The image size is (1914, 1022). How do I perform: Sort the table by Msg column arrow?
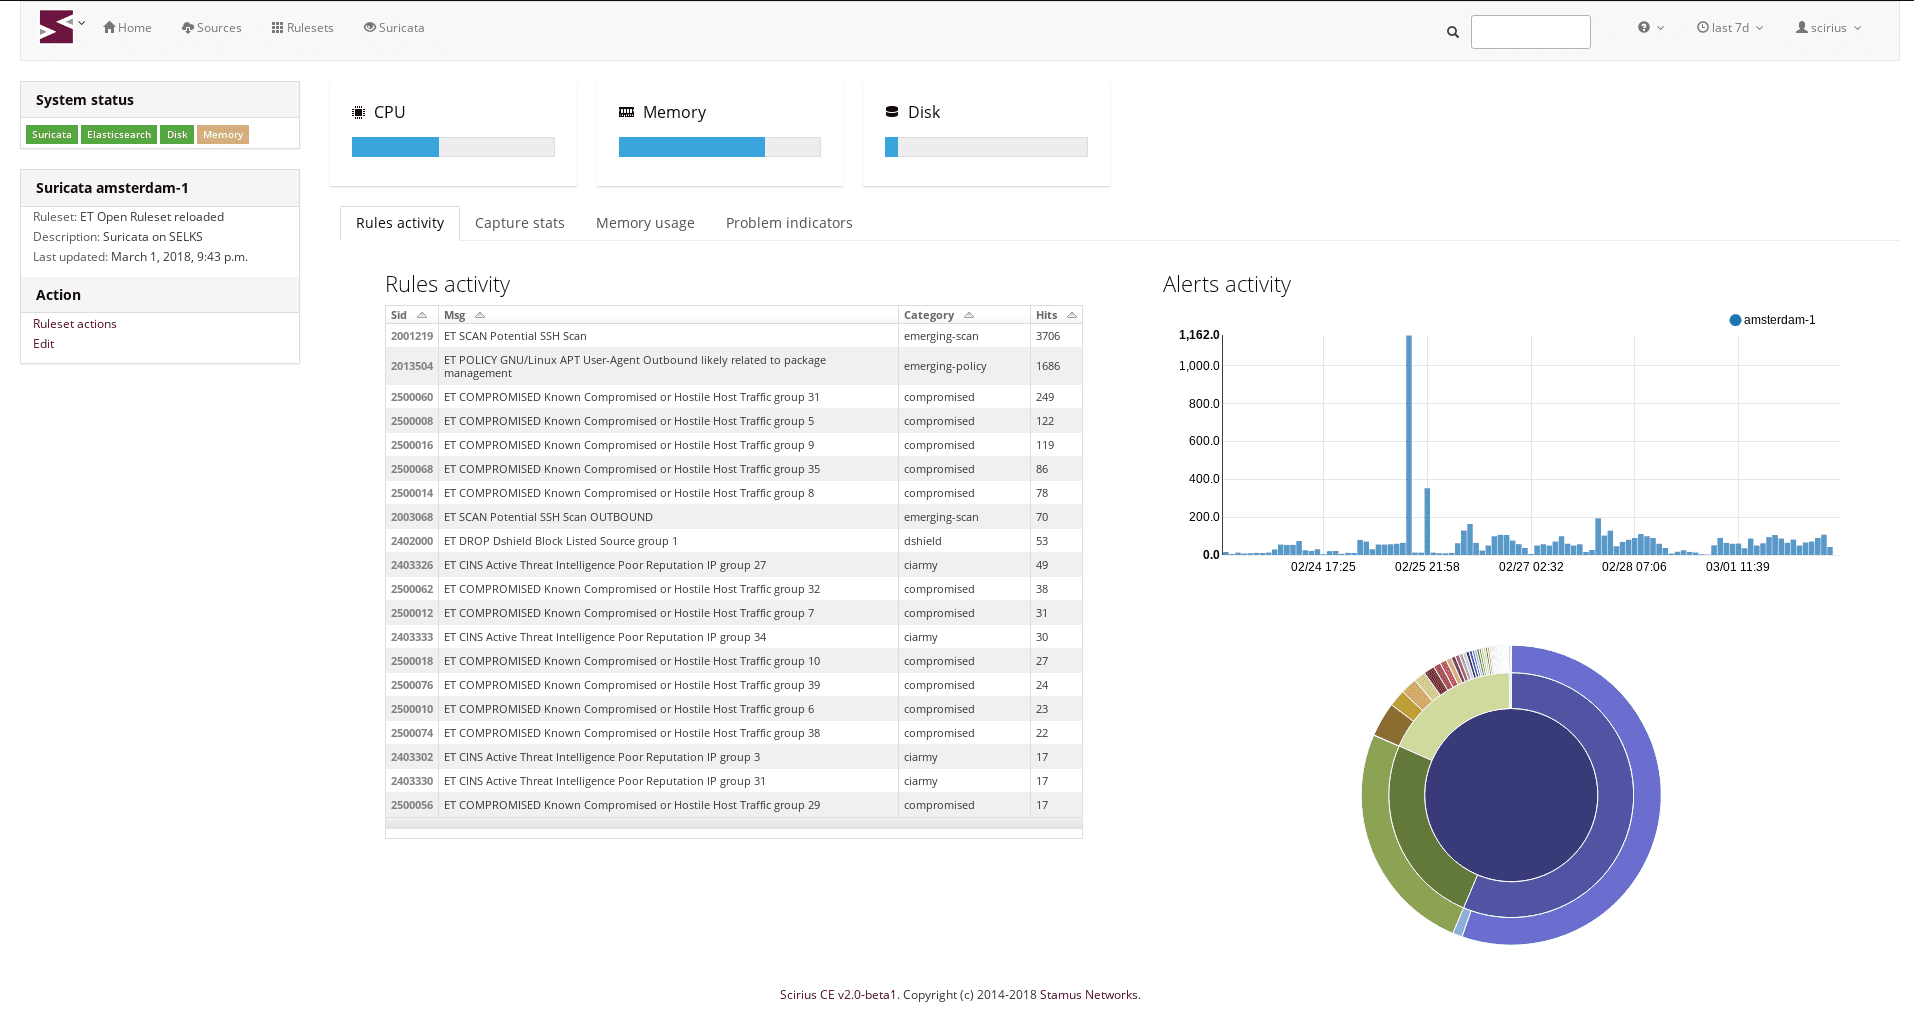point(480,315)
